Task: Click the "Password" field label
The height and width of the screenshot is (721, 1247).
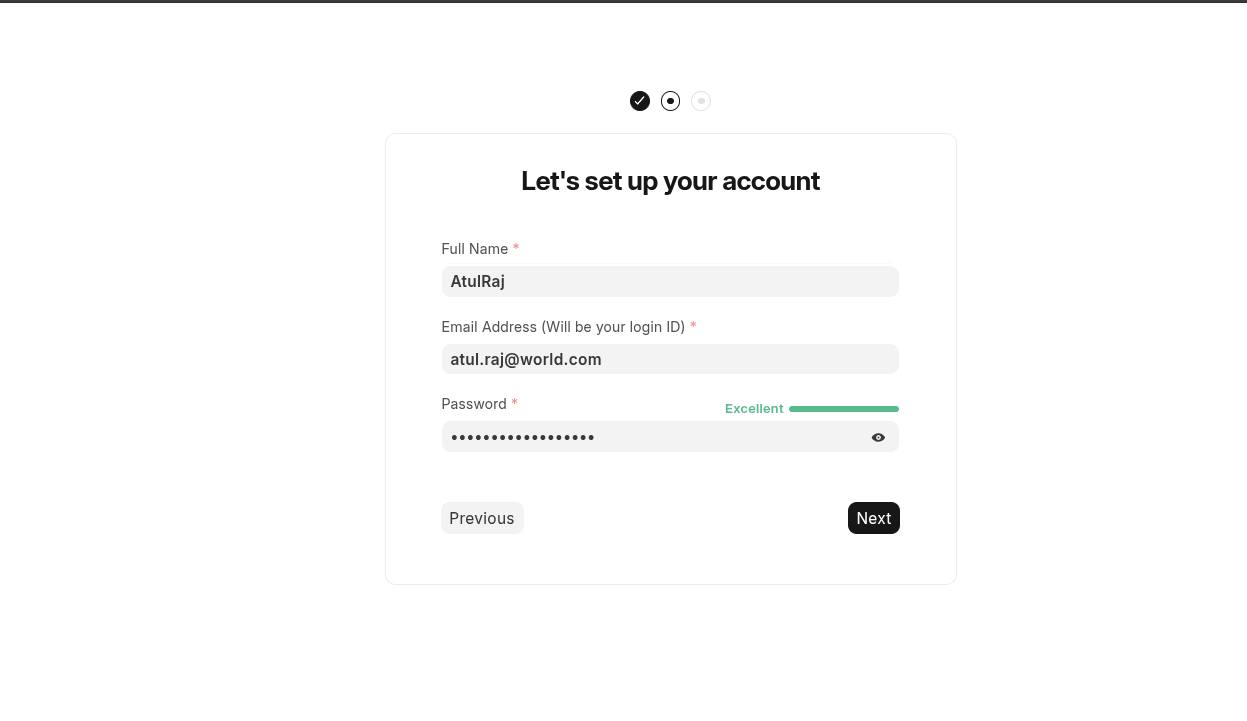Action: pos(474,404)
